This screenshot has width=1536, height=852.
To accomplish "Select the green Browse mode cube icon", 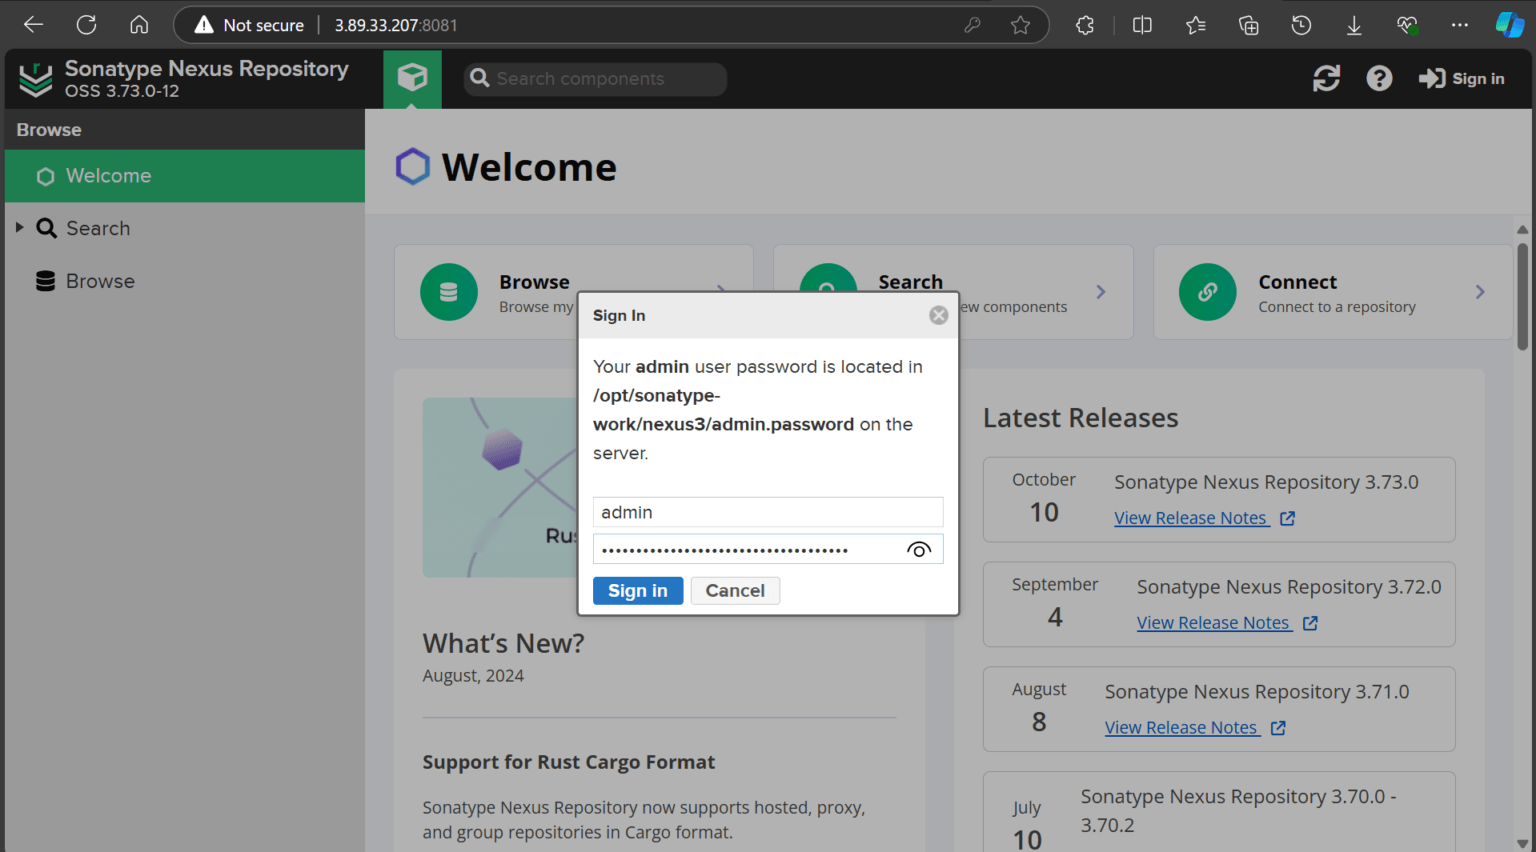I will (x=413, y=78).
